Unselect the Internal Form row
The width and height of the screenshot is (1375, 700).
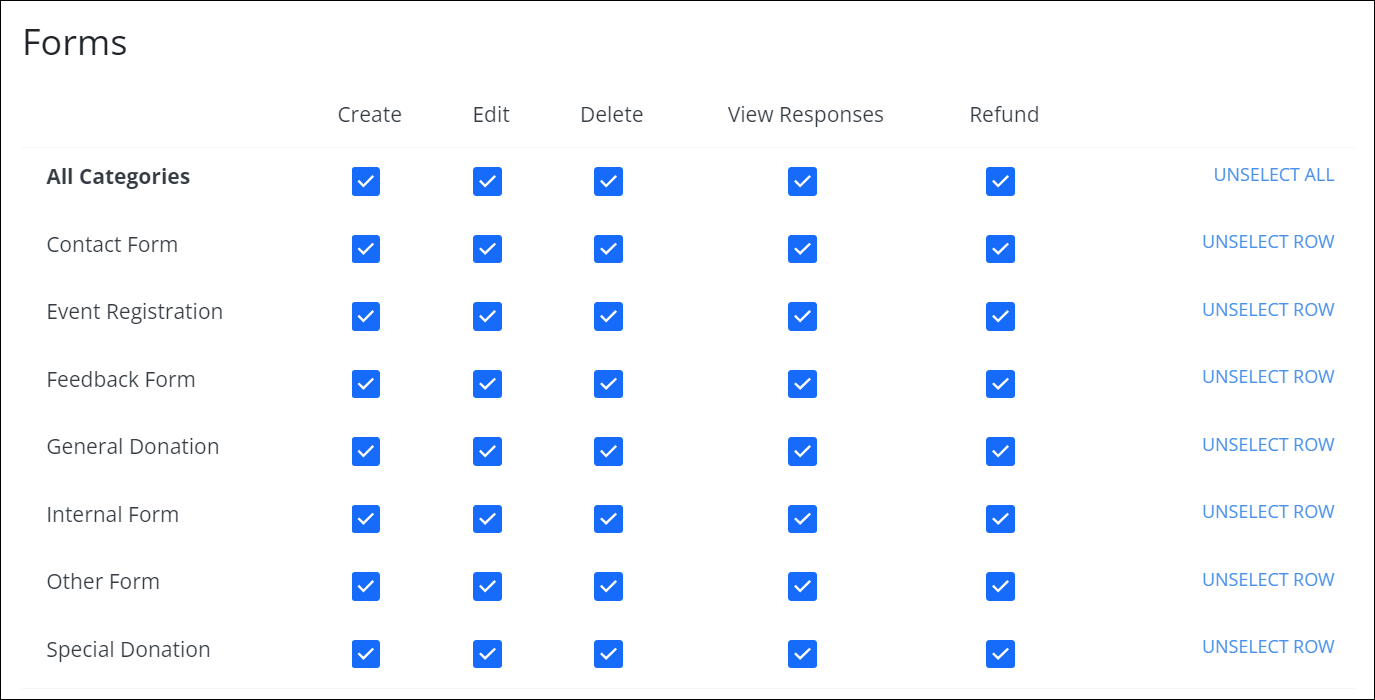tap(1268, 512)
